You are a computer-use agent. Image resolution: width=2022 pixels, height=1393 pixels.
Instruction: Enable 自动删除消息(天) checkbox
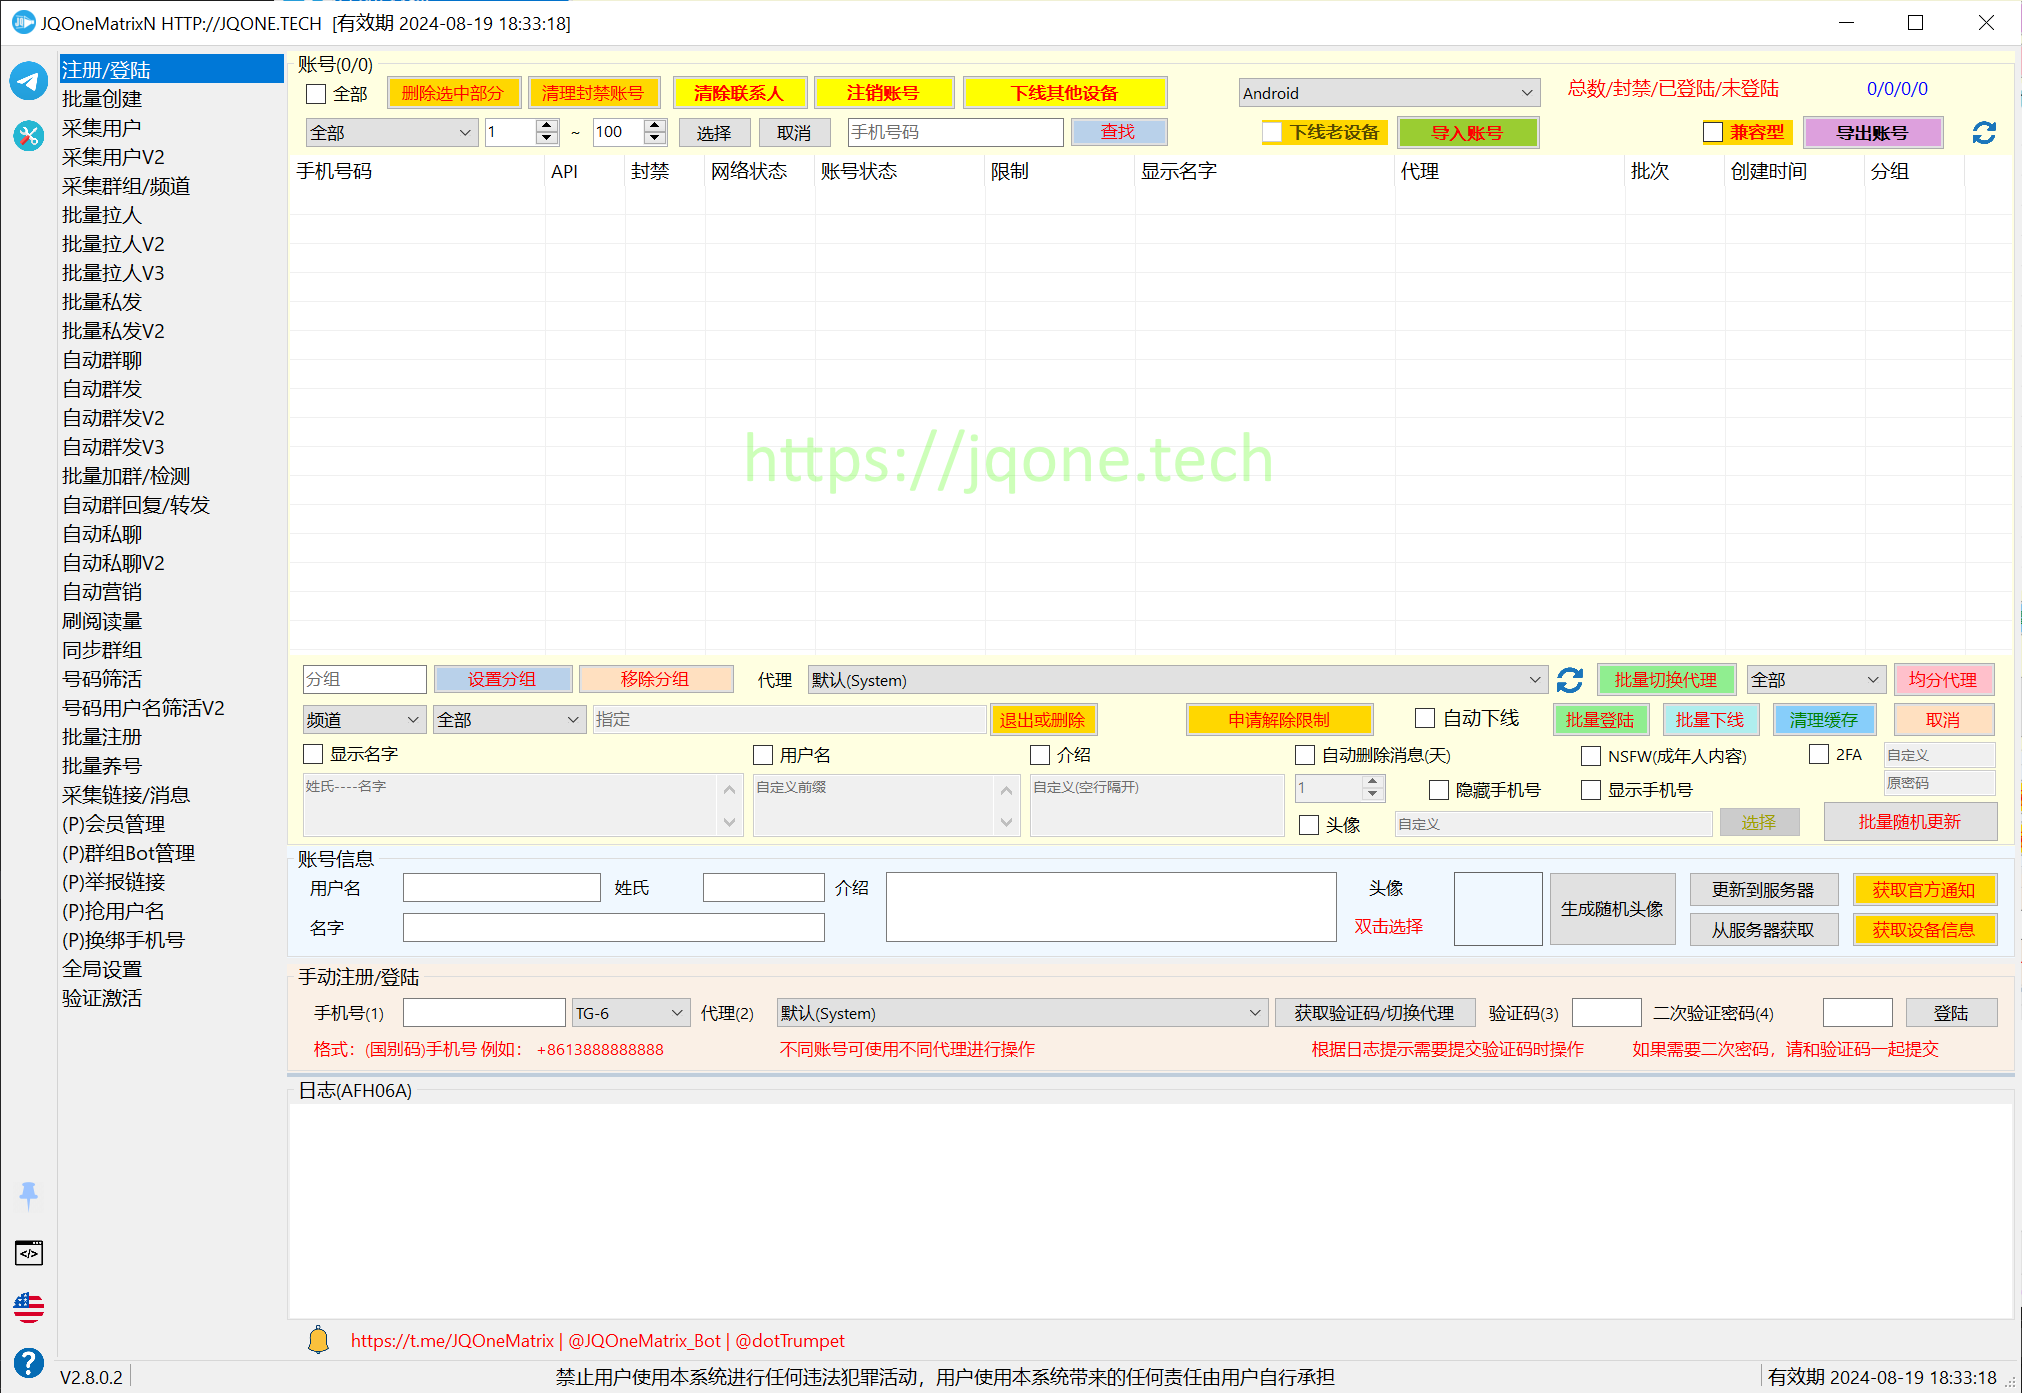click(x=1305, y=755)
